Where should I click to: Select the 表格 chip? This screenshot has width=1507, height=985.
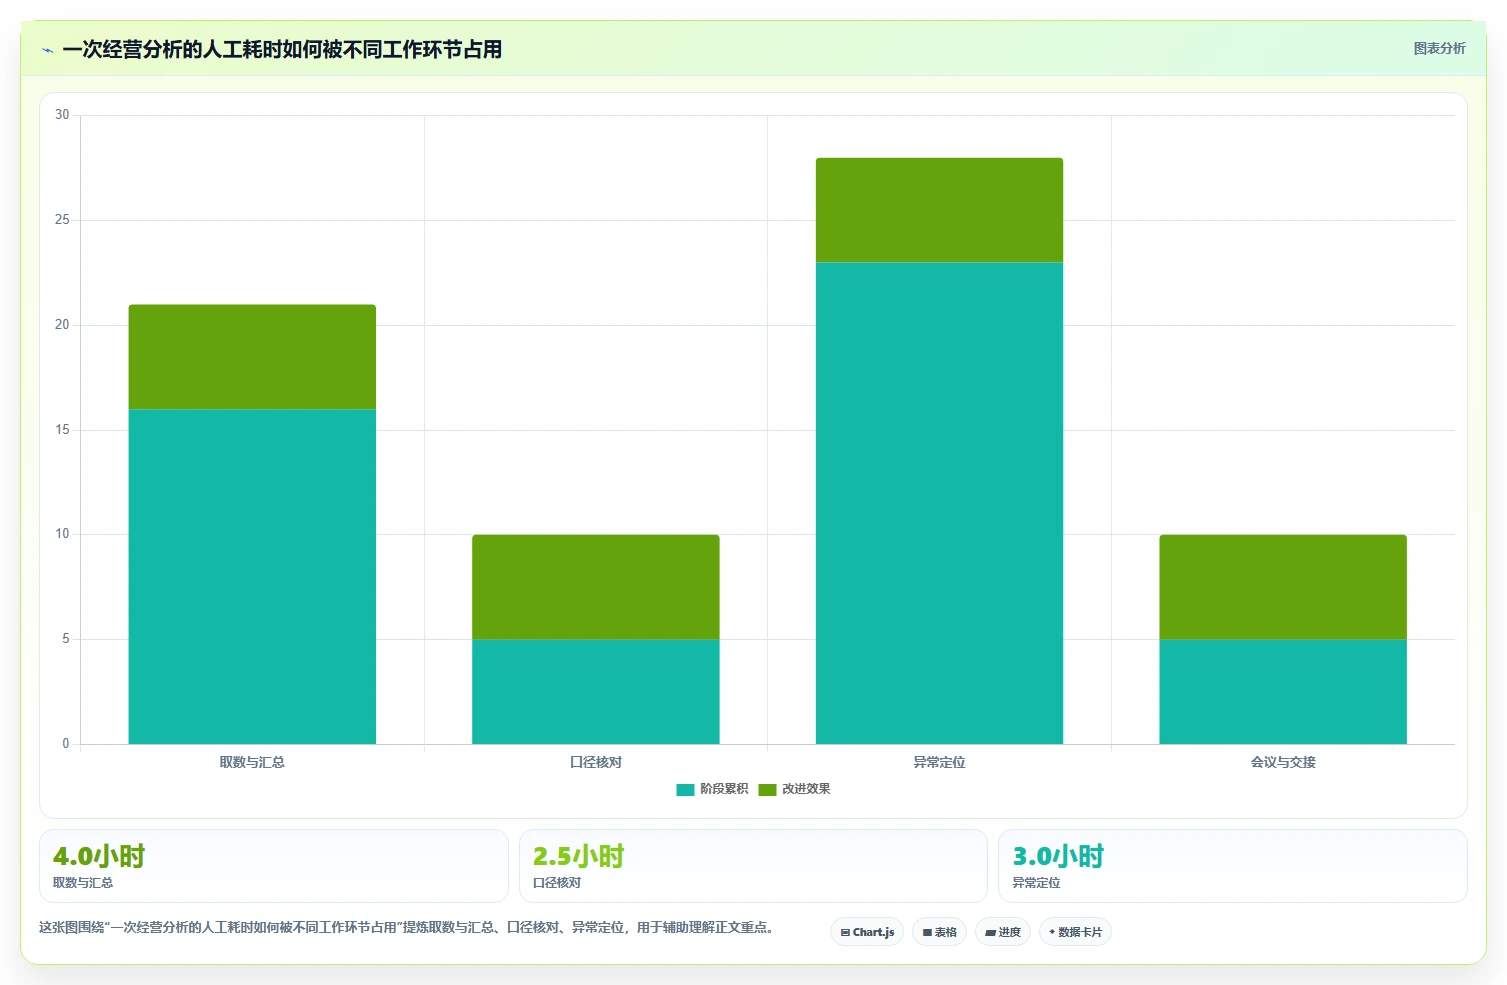click(939, 932)
